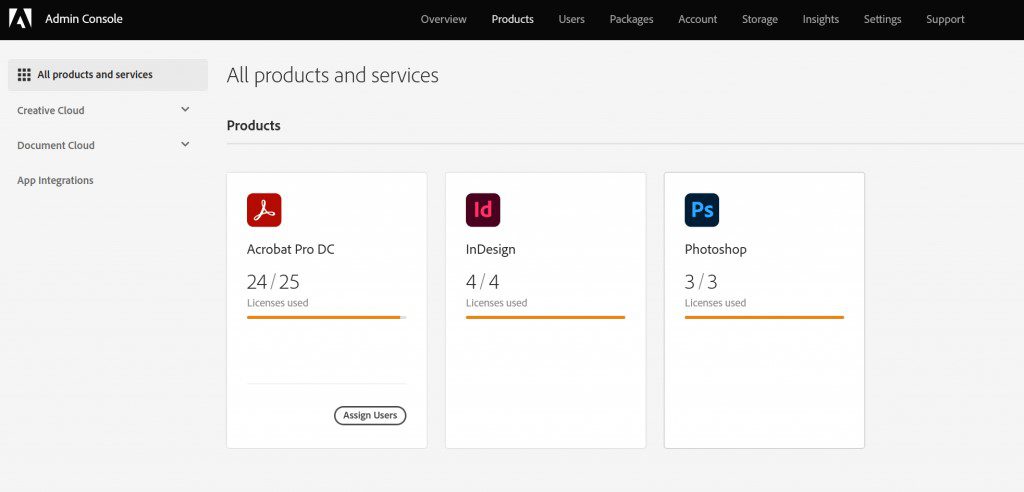Click the Acrobat Pro DC license usage bar
This screenshot has height=492, width=1024.
[326, 317]
